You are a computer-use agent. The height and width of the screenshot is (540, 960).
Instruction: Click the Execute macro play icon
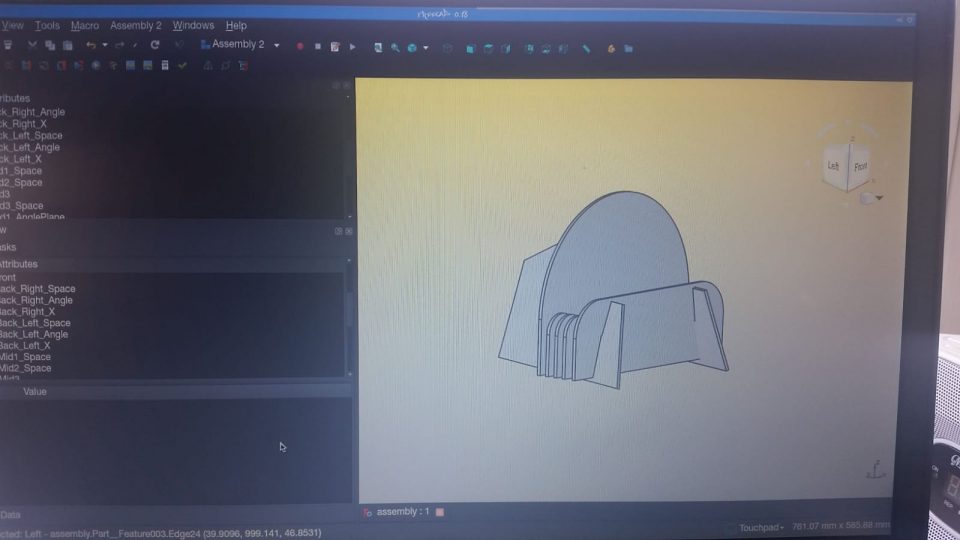(353, 47)
